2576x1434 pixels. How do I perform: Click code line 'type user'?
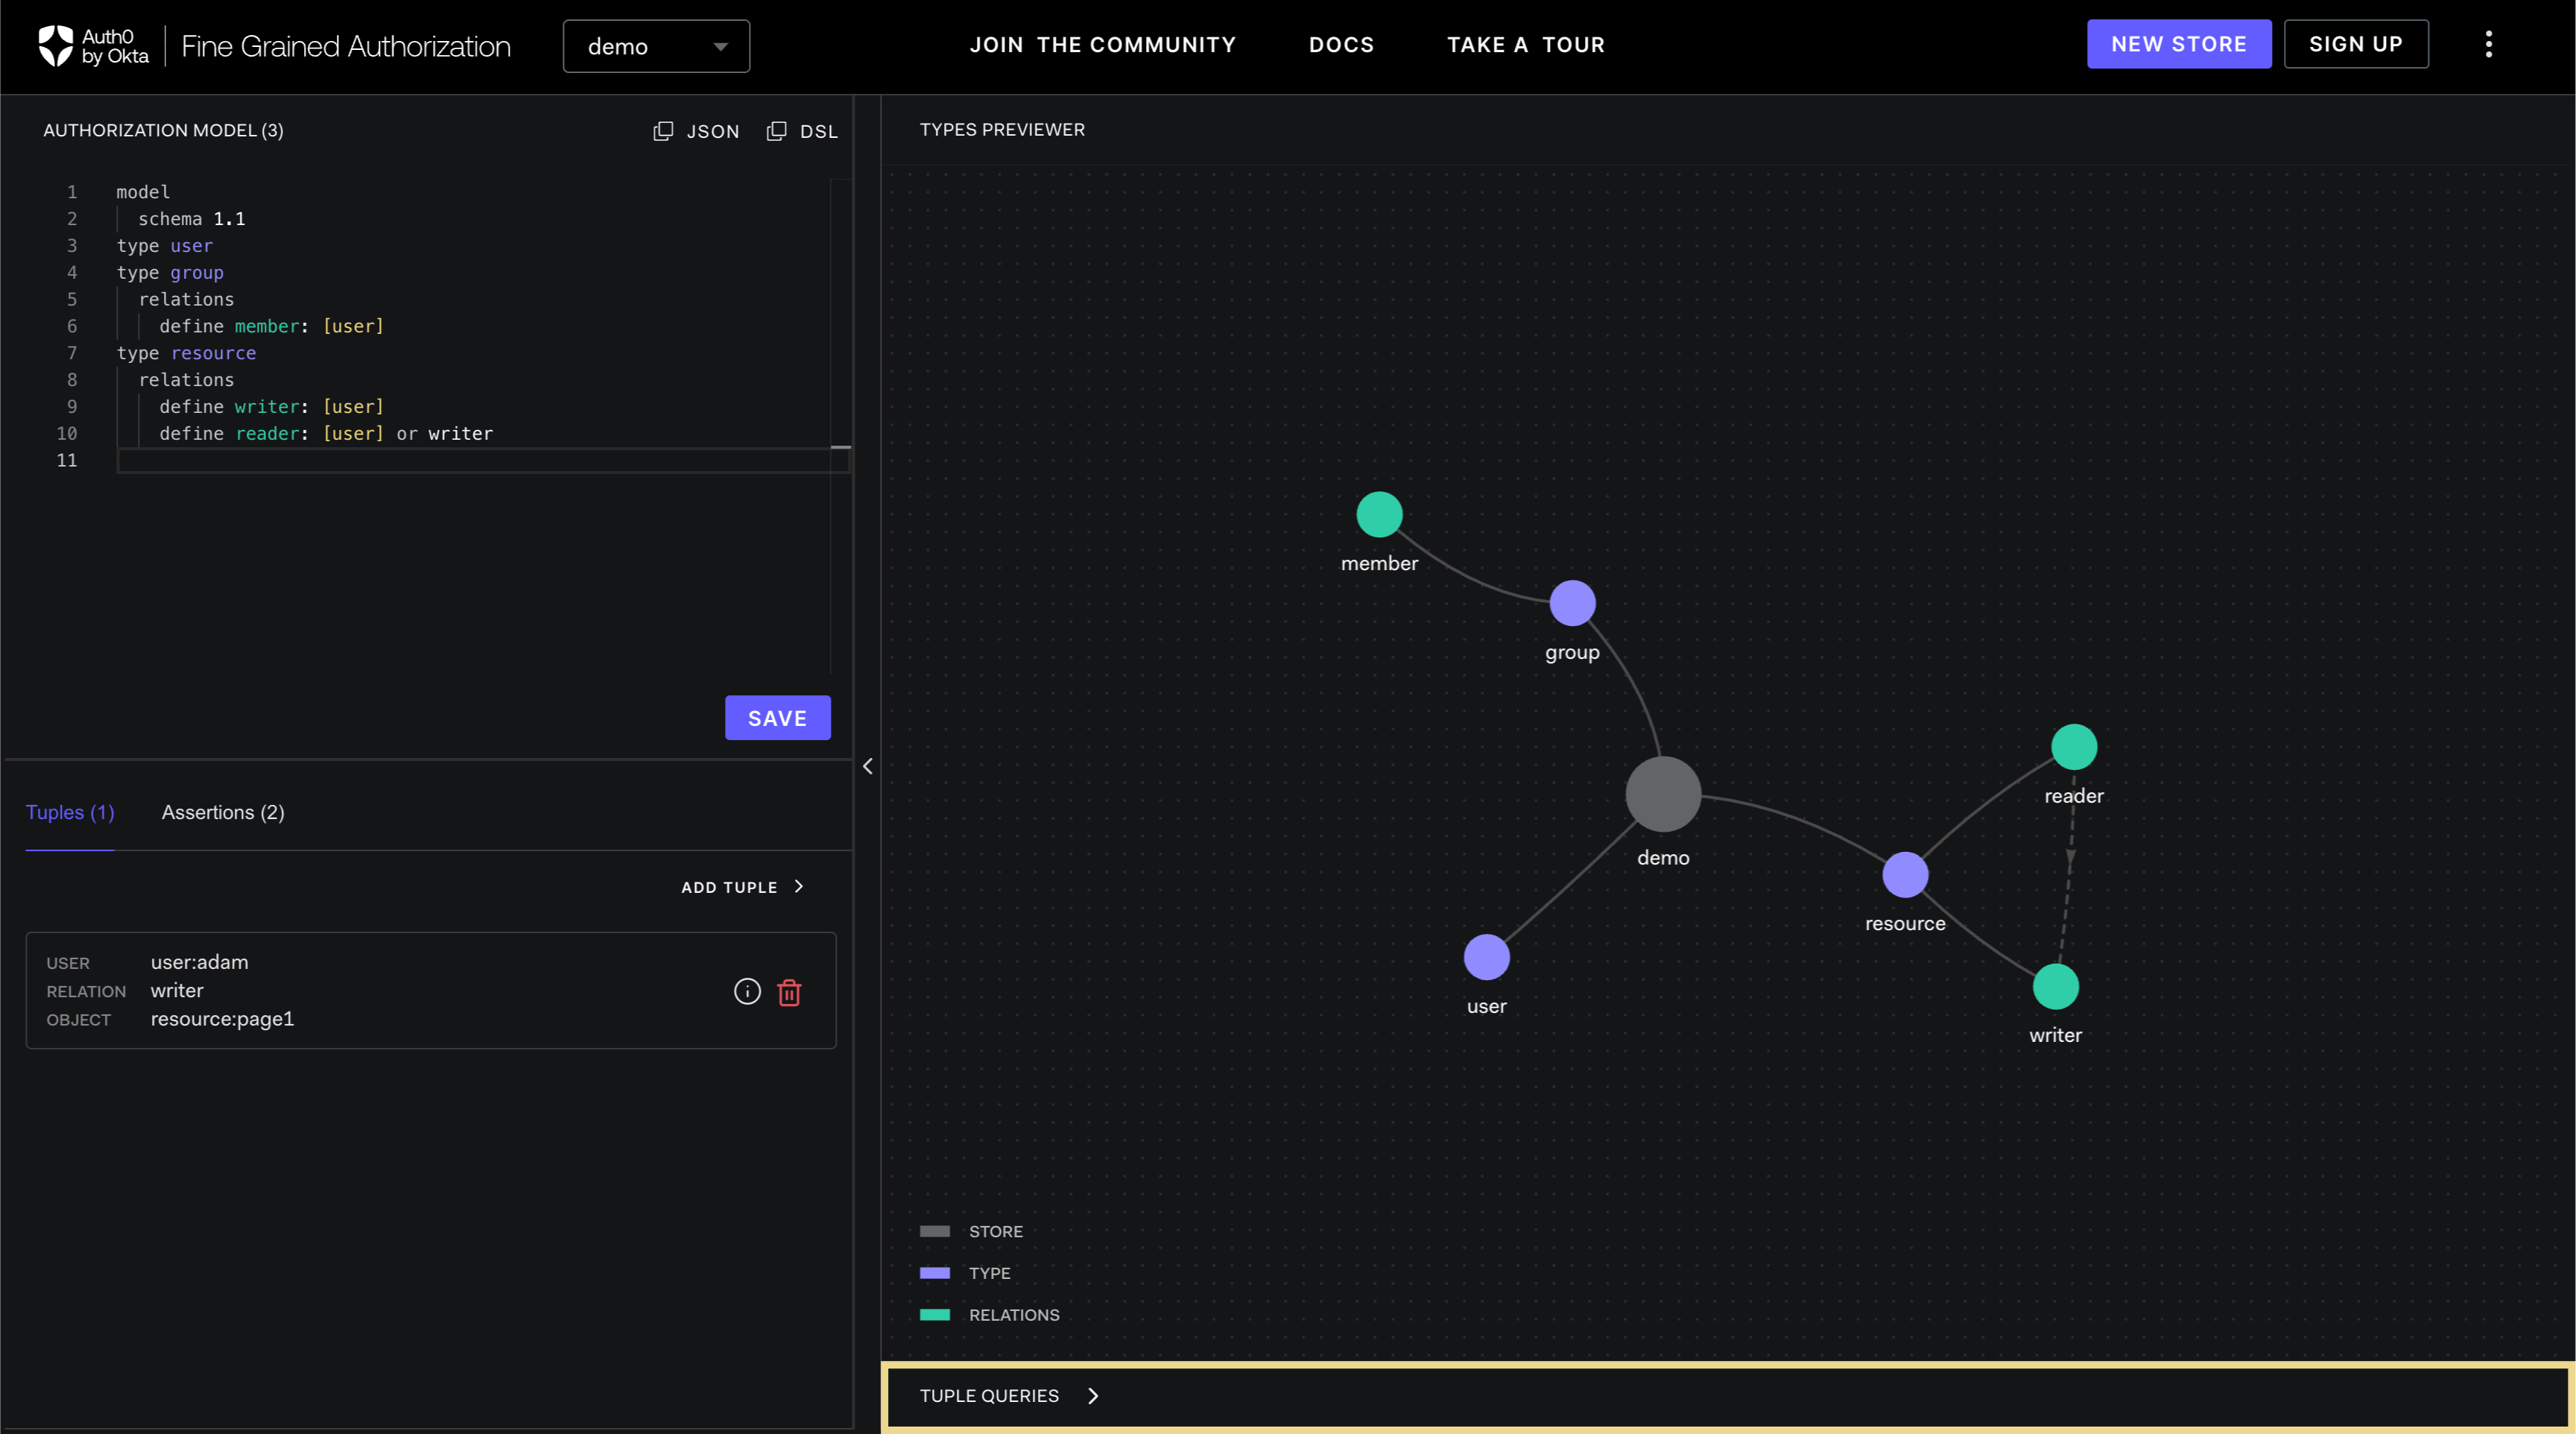[x=164, y=245]
